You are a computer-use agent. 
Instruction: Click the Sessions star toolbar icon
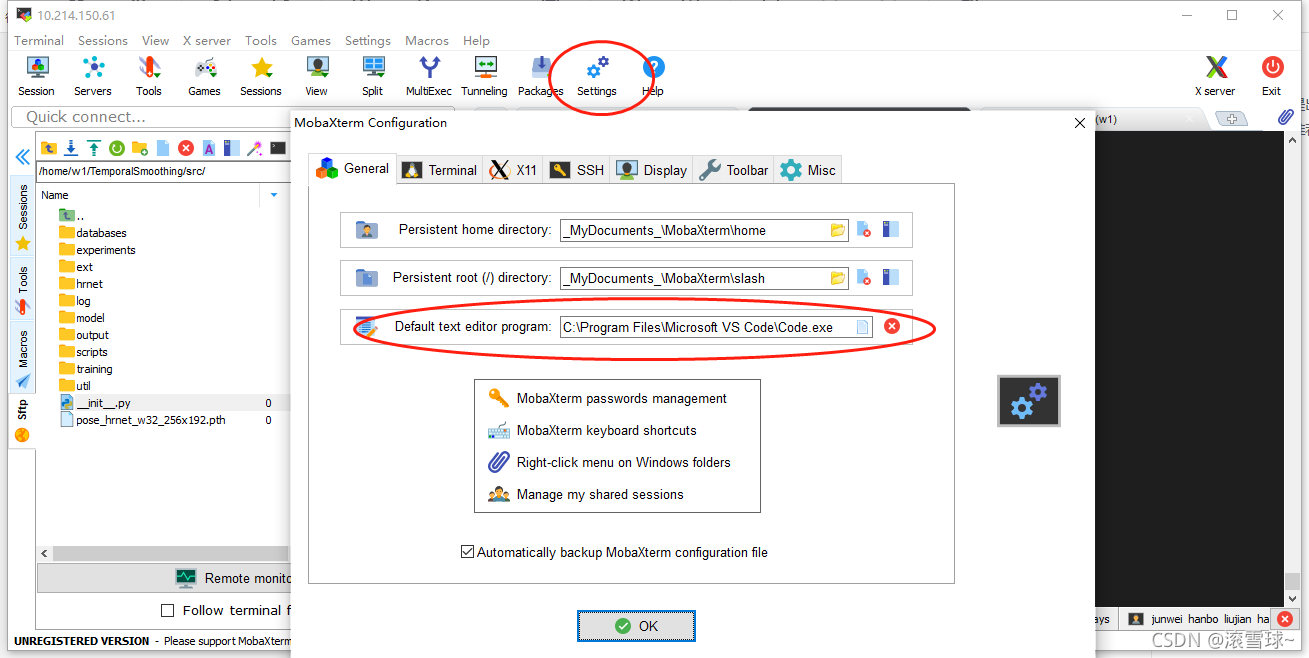coord(261,76)
